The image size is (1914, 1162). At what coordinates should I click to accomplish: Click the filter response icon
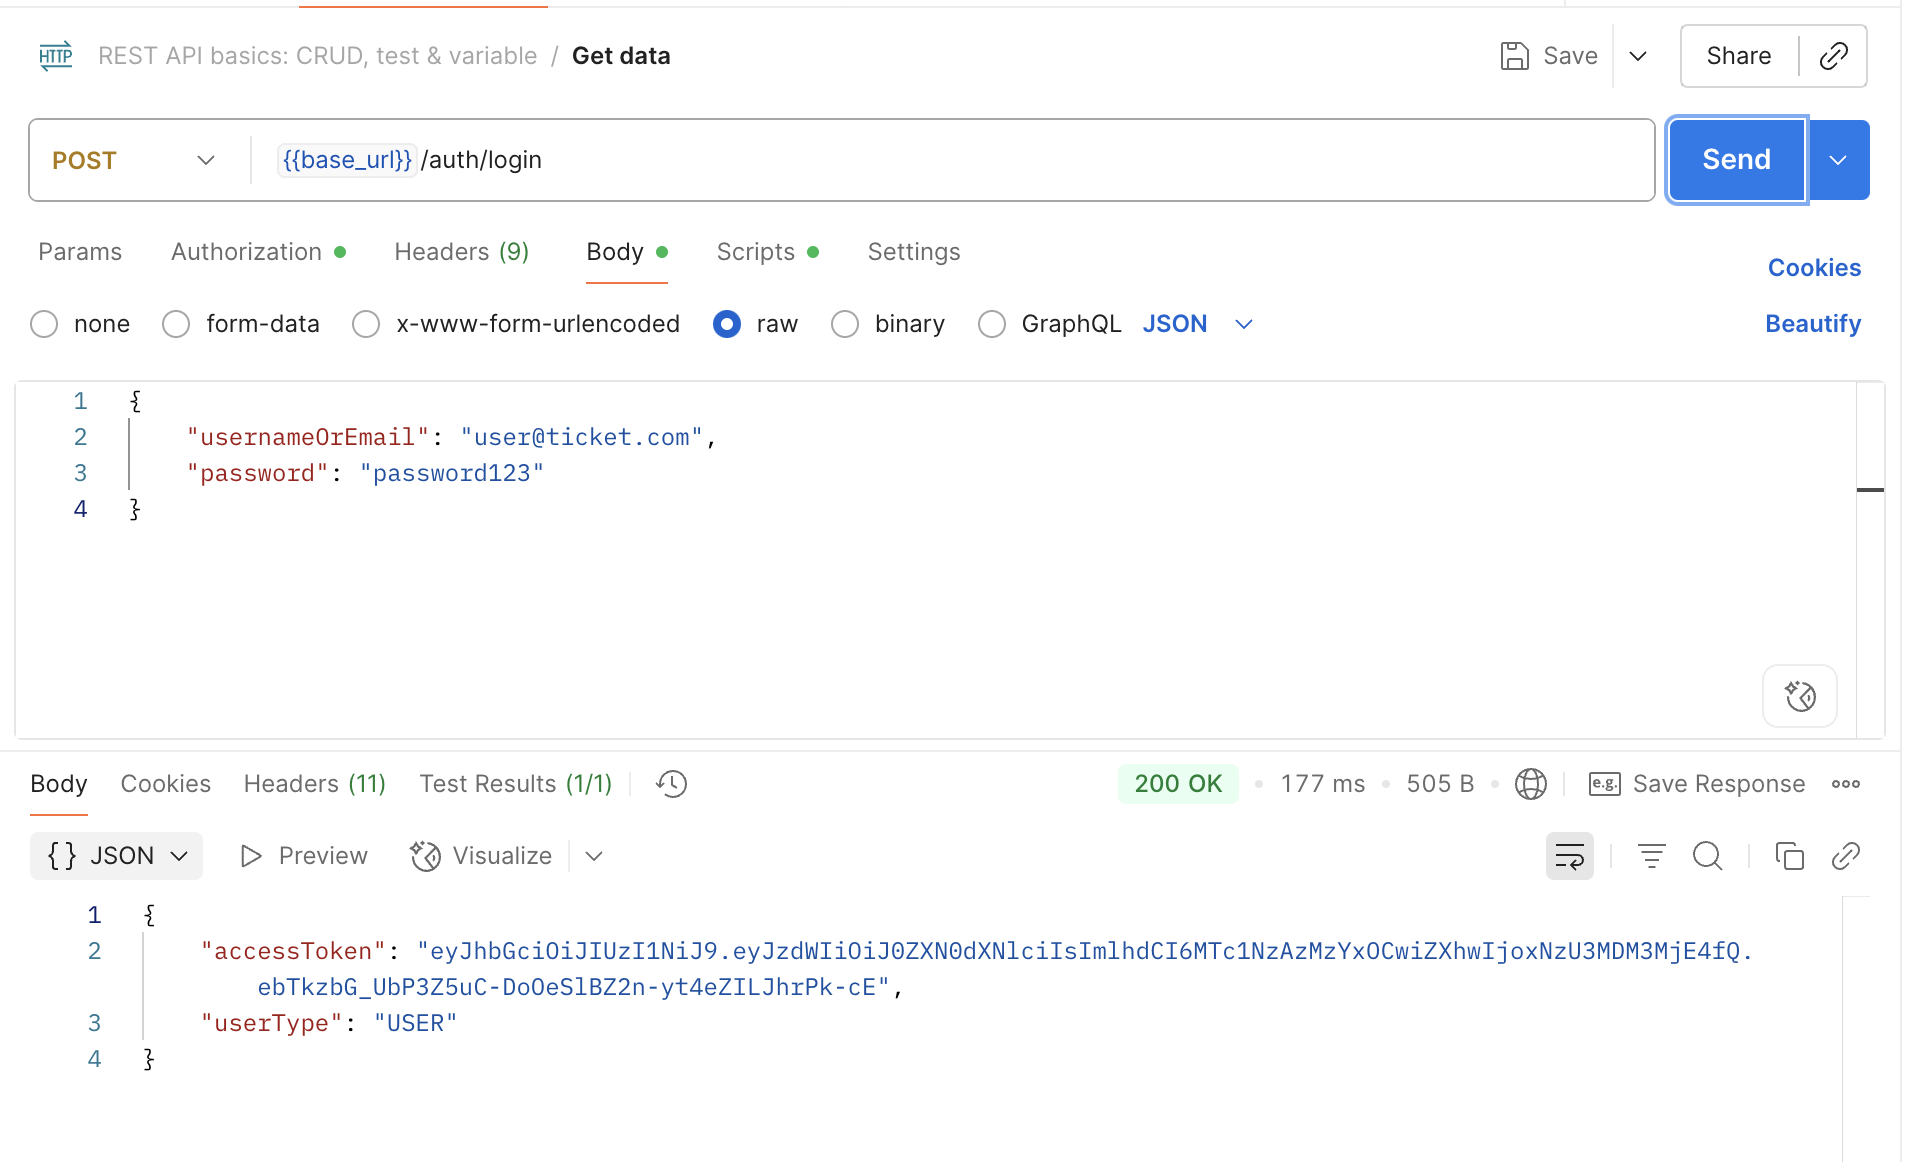[x=1651, y=856]
